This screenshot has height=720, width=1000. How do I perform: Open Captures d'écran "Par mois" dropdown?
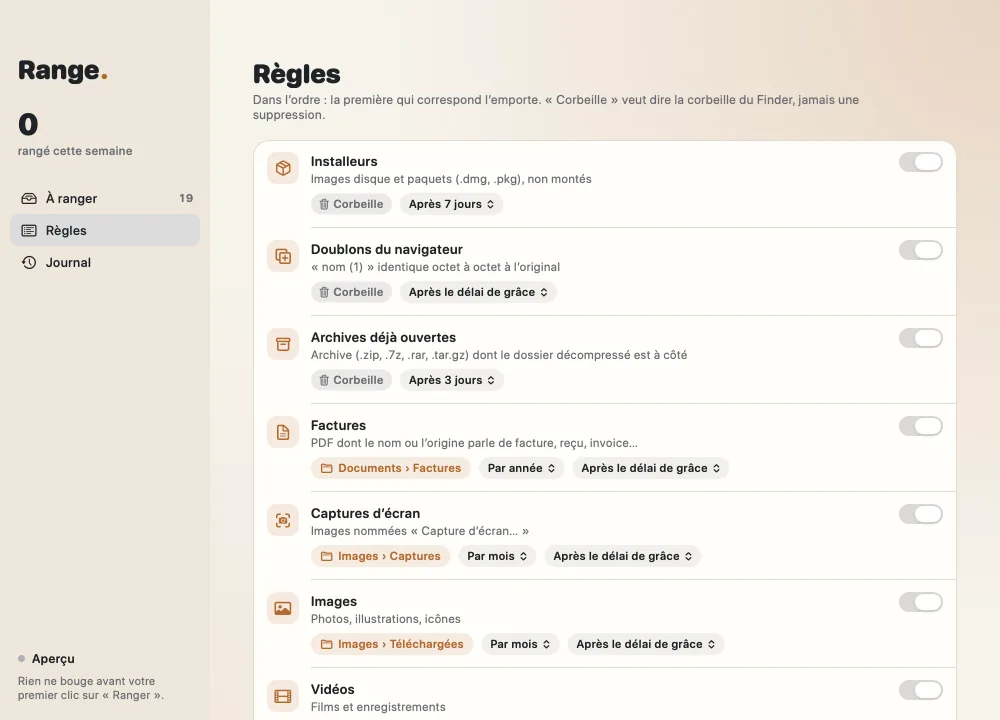point(497,556)
